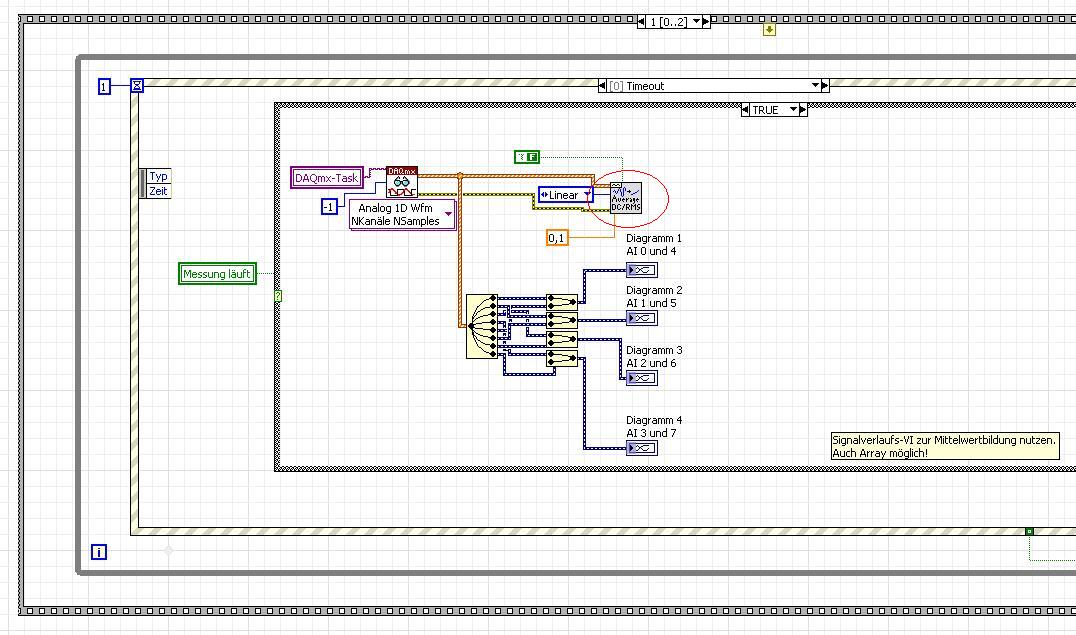Select the Average DC/RMS VI node

[x=626, y=198]
